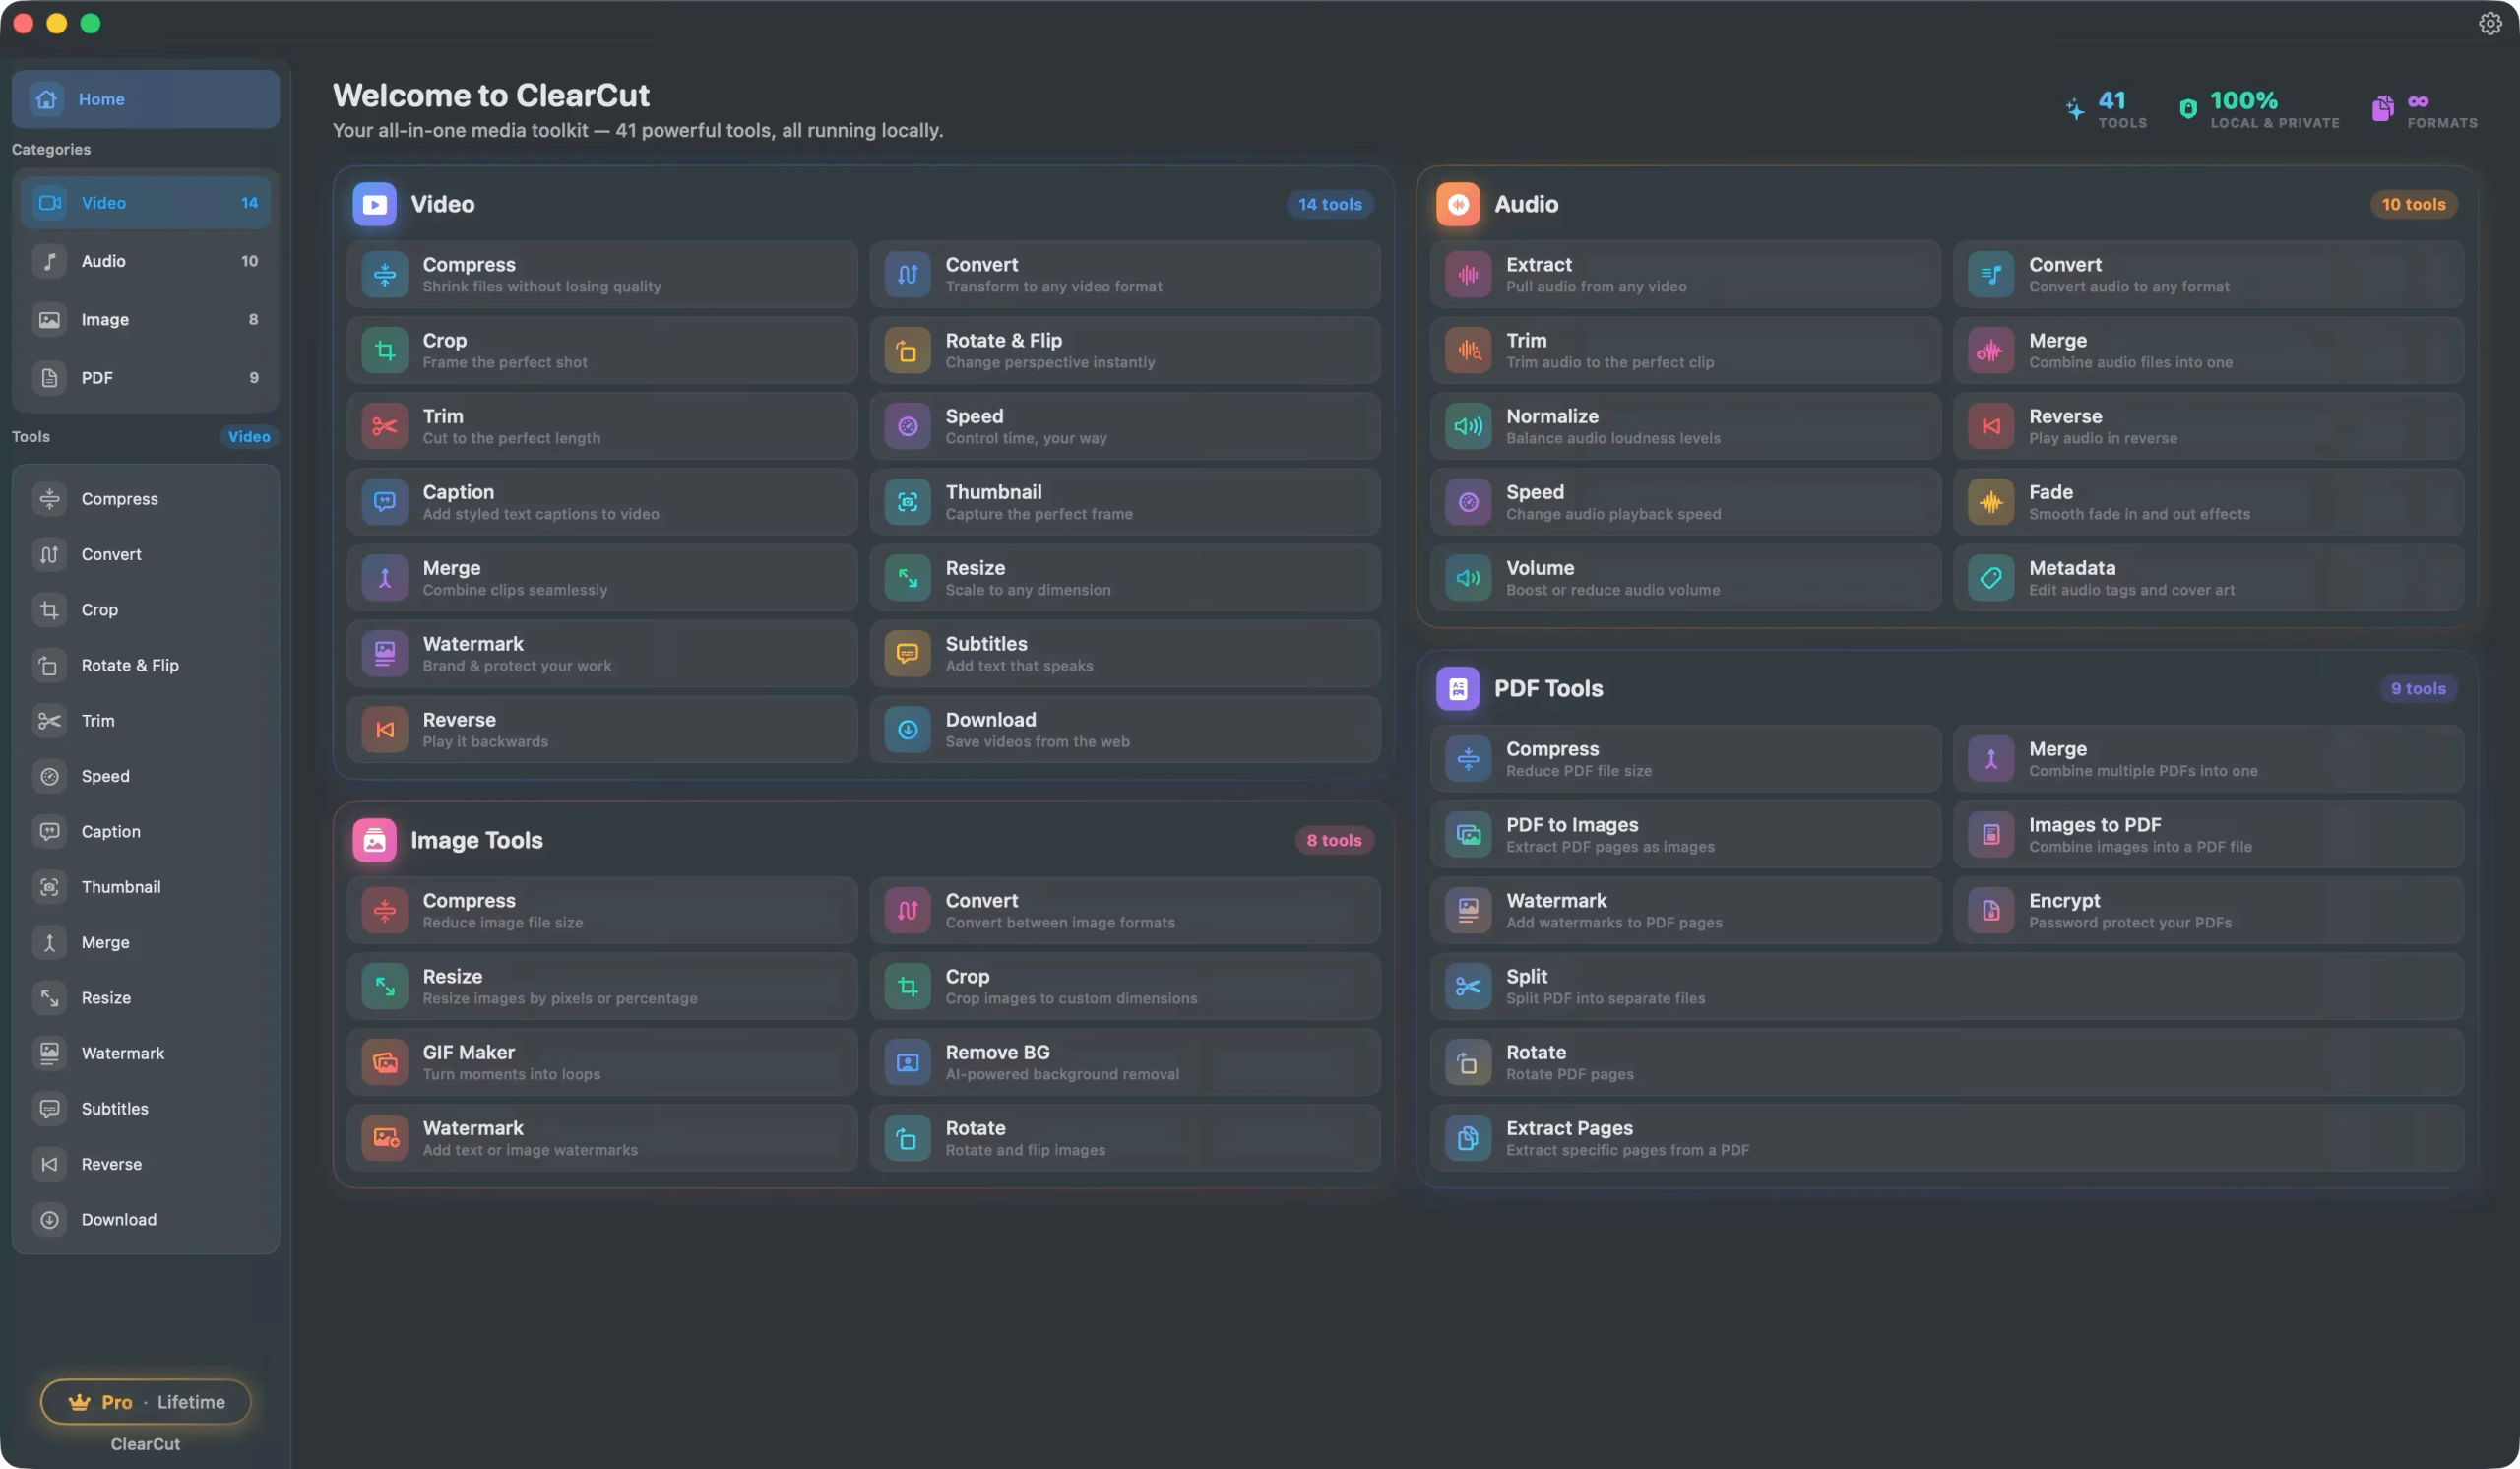The width and height of the screenshot is (2520, 1469).
Task: Open the image Compress tool card
Action: [x=602, y=910]
